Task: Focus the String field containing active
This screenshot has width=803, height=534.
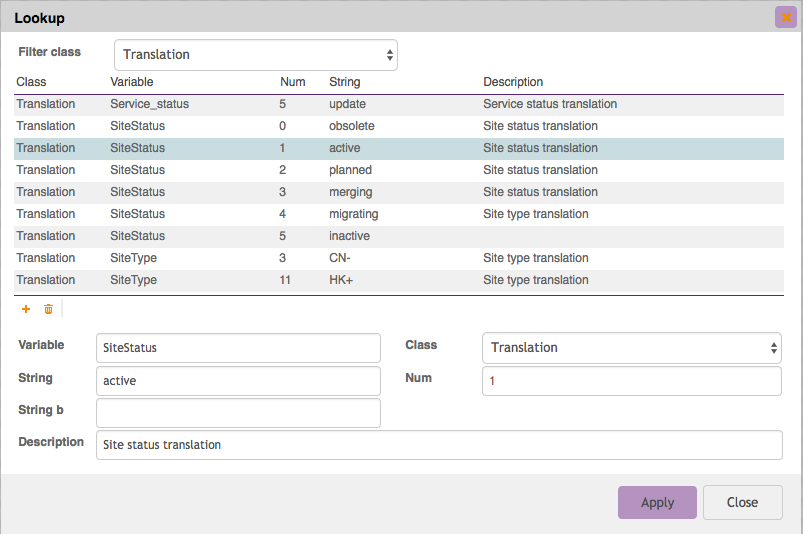Action: pyautogui.click(x=238, y=381)
